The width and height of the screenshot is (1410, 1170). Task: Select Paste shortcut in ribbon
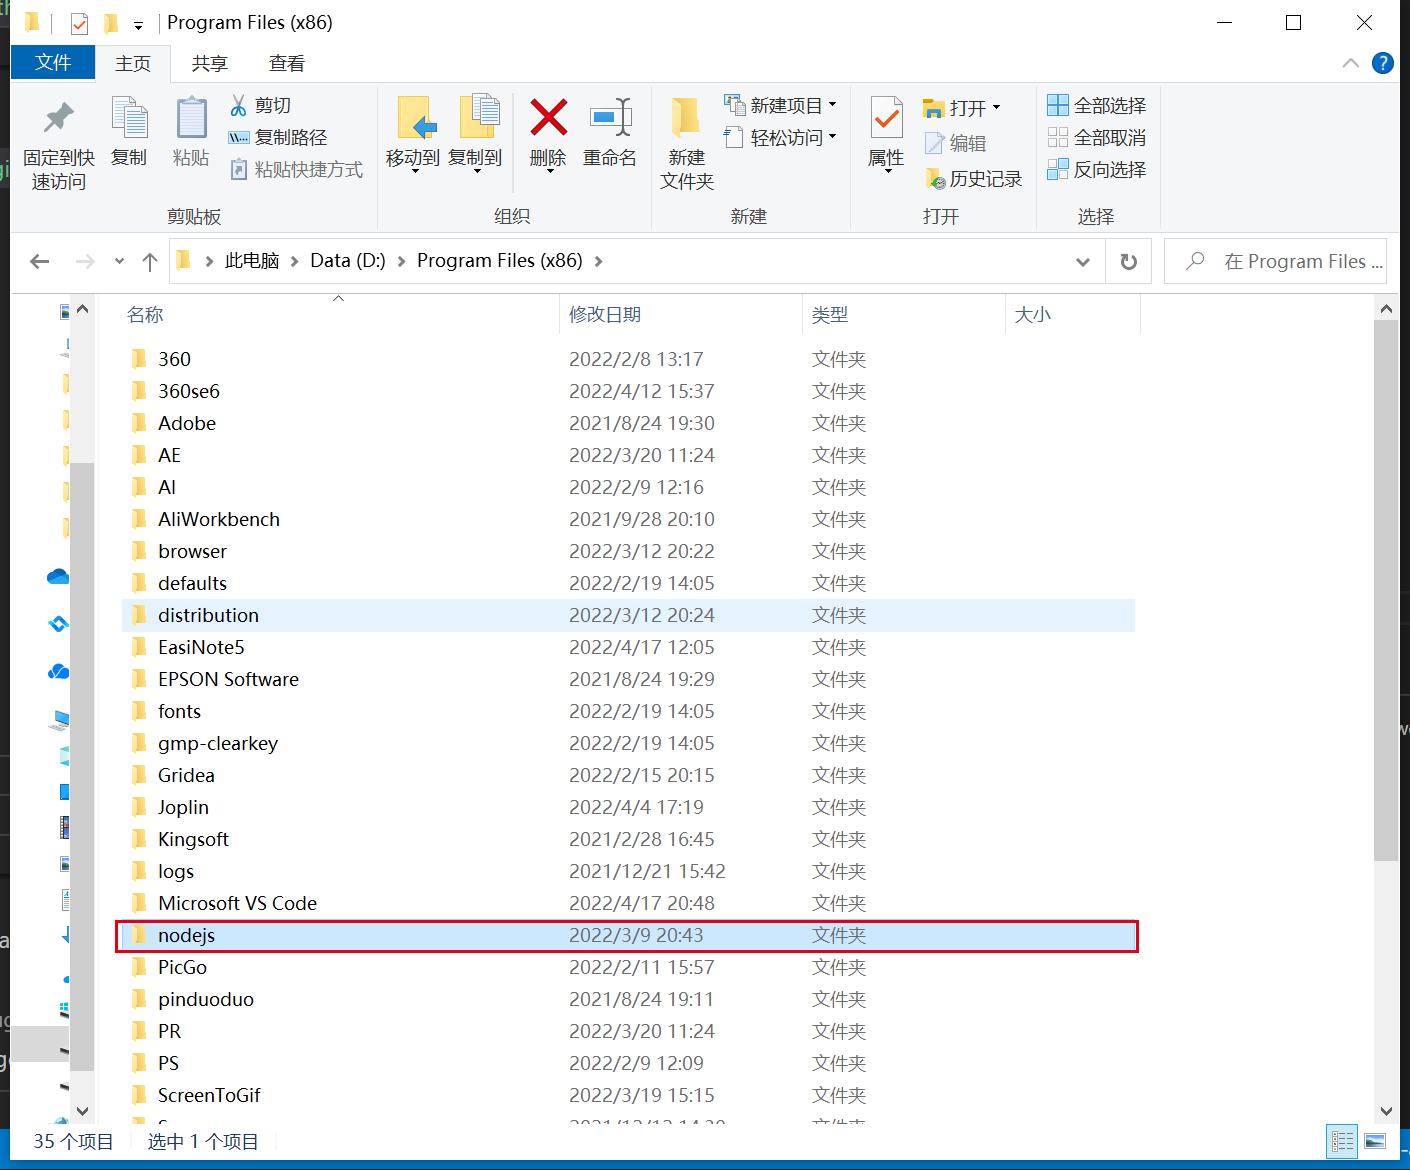pyautogui.click(x=296, y=169)
